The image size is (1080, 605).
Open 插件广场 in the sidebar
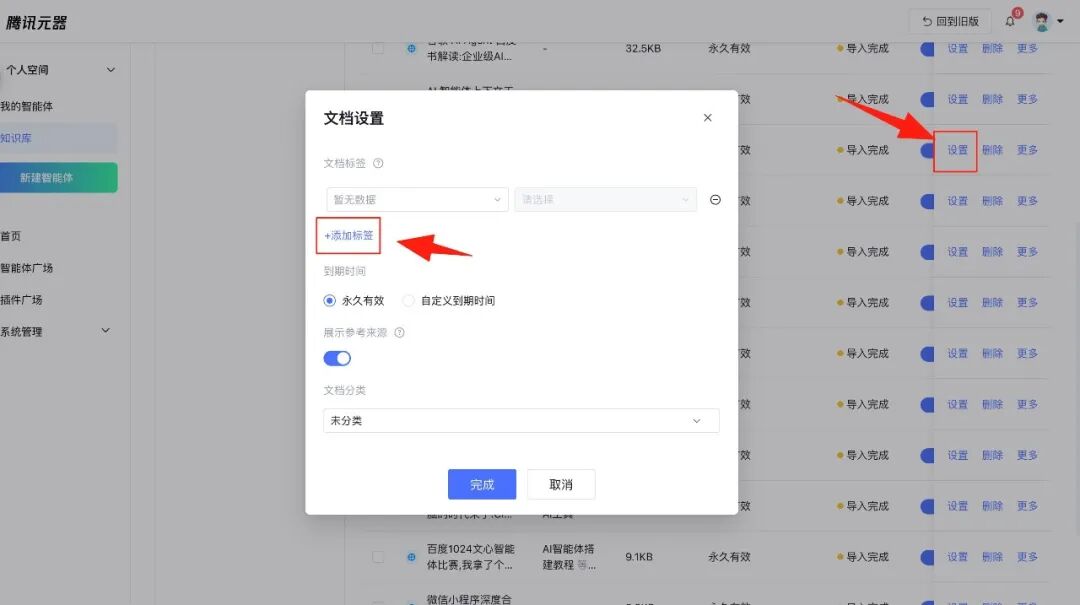[x=21, y=300]
